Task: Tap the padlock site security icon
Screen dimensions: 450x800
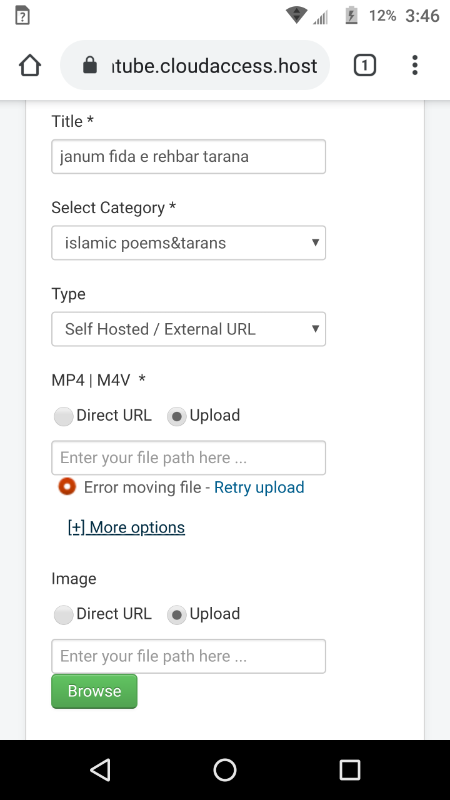Action: [x=90, y=65]
